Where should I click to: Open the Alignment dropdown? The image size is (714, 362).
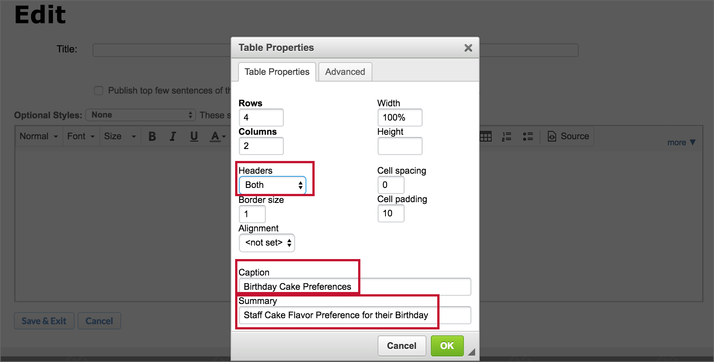coord(266,243)
